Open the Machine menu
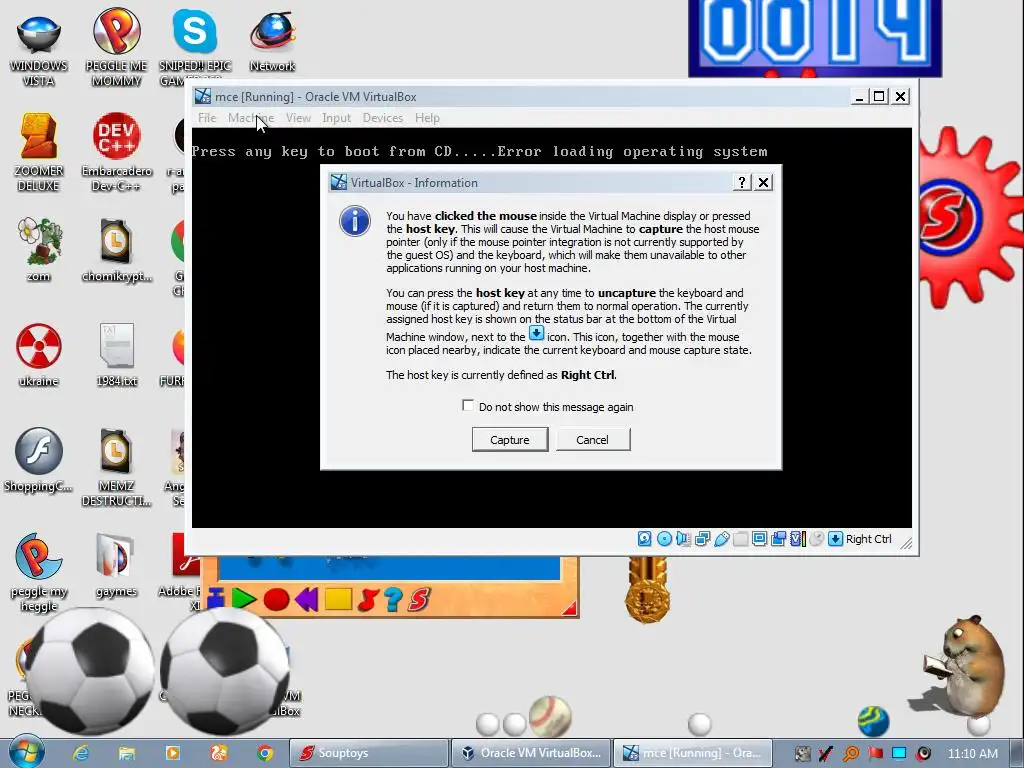Image resolution: width=1024 pixels, height=768 pixels. coord(251,118)
